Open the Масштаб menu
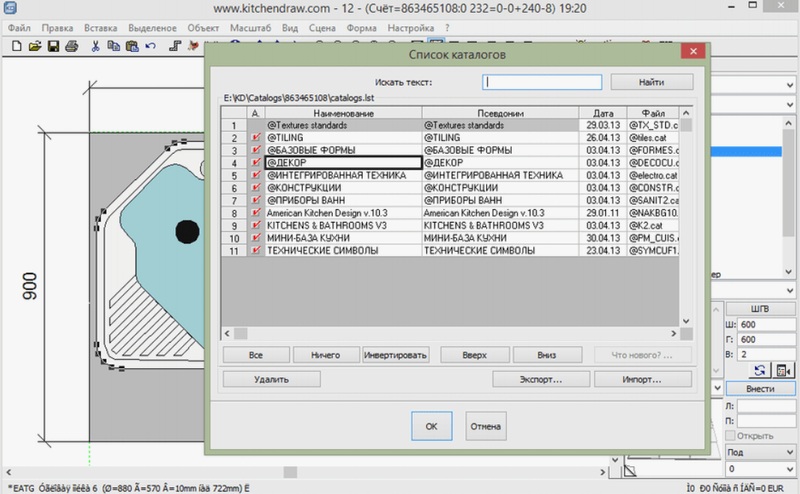 [x=250, y=28]
